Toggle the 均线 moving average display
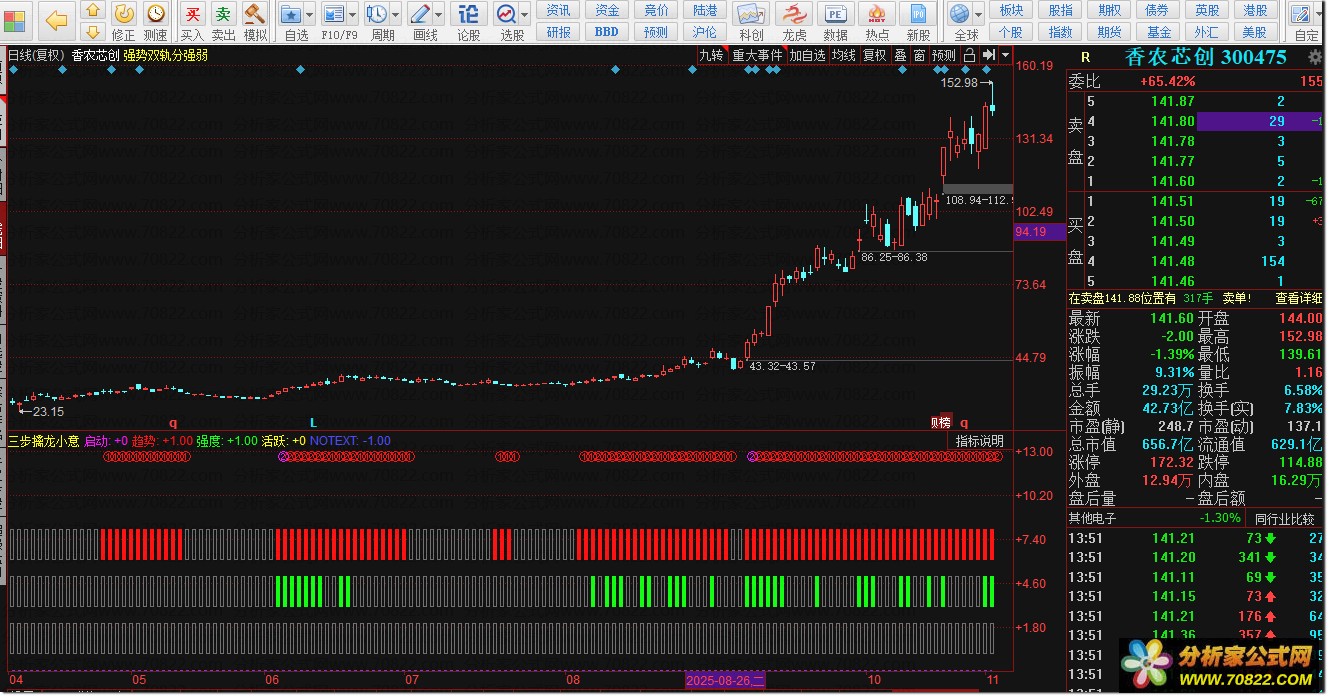The width and height of the screenshot is (1329, 696). (844, 56)
